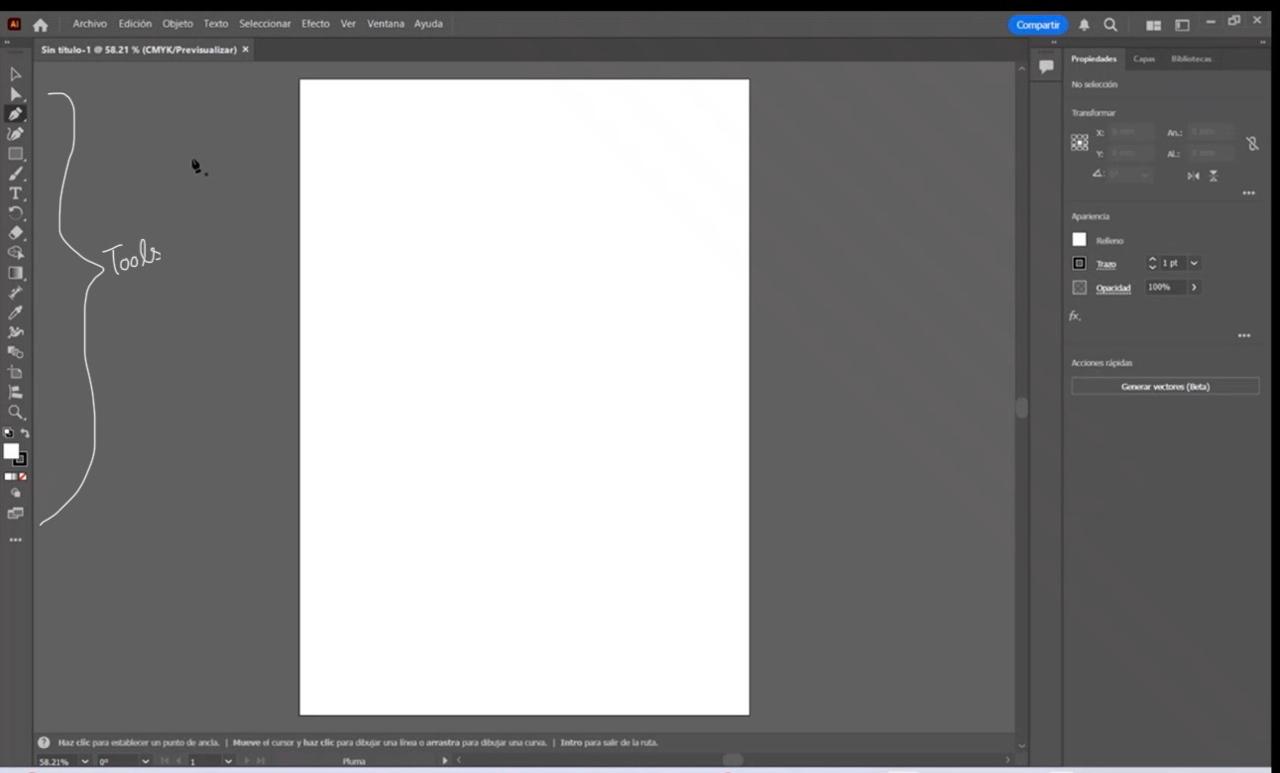The height and width of the screenshot is (773, 1280).
Task: Open the Edición menu
Action: click(x=135, y=24)
